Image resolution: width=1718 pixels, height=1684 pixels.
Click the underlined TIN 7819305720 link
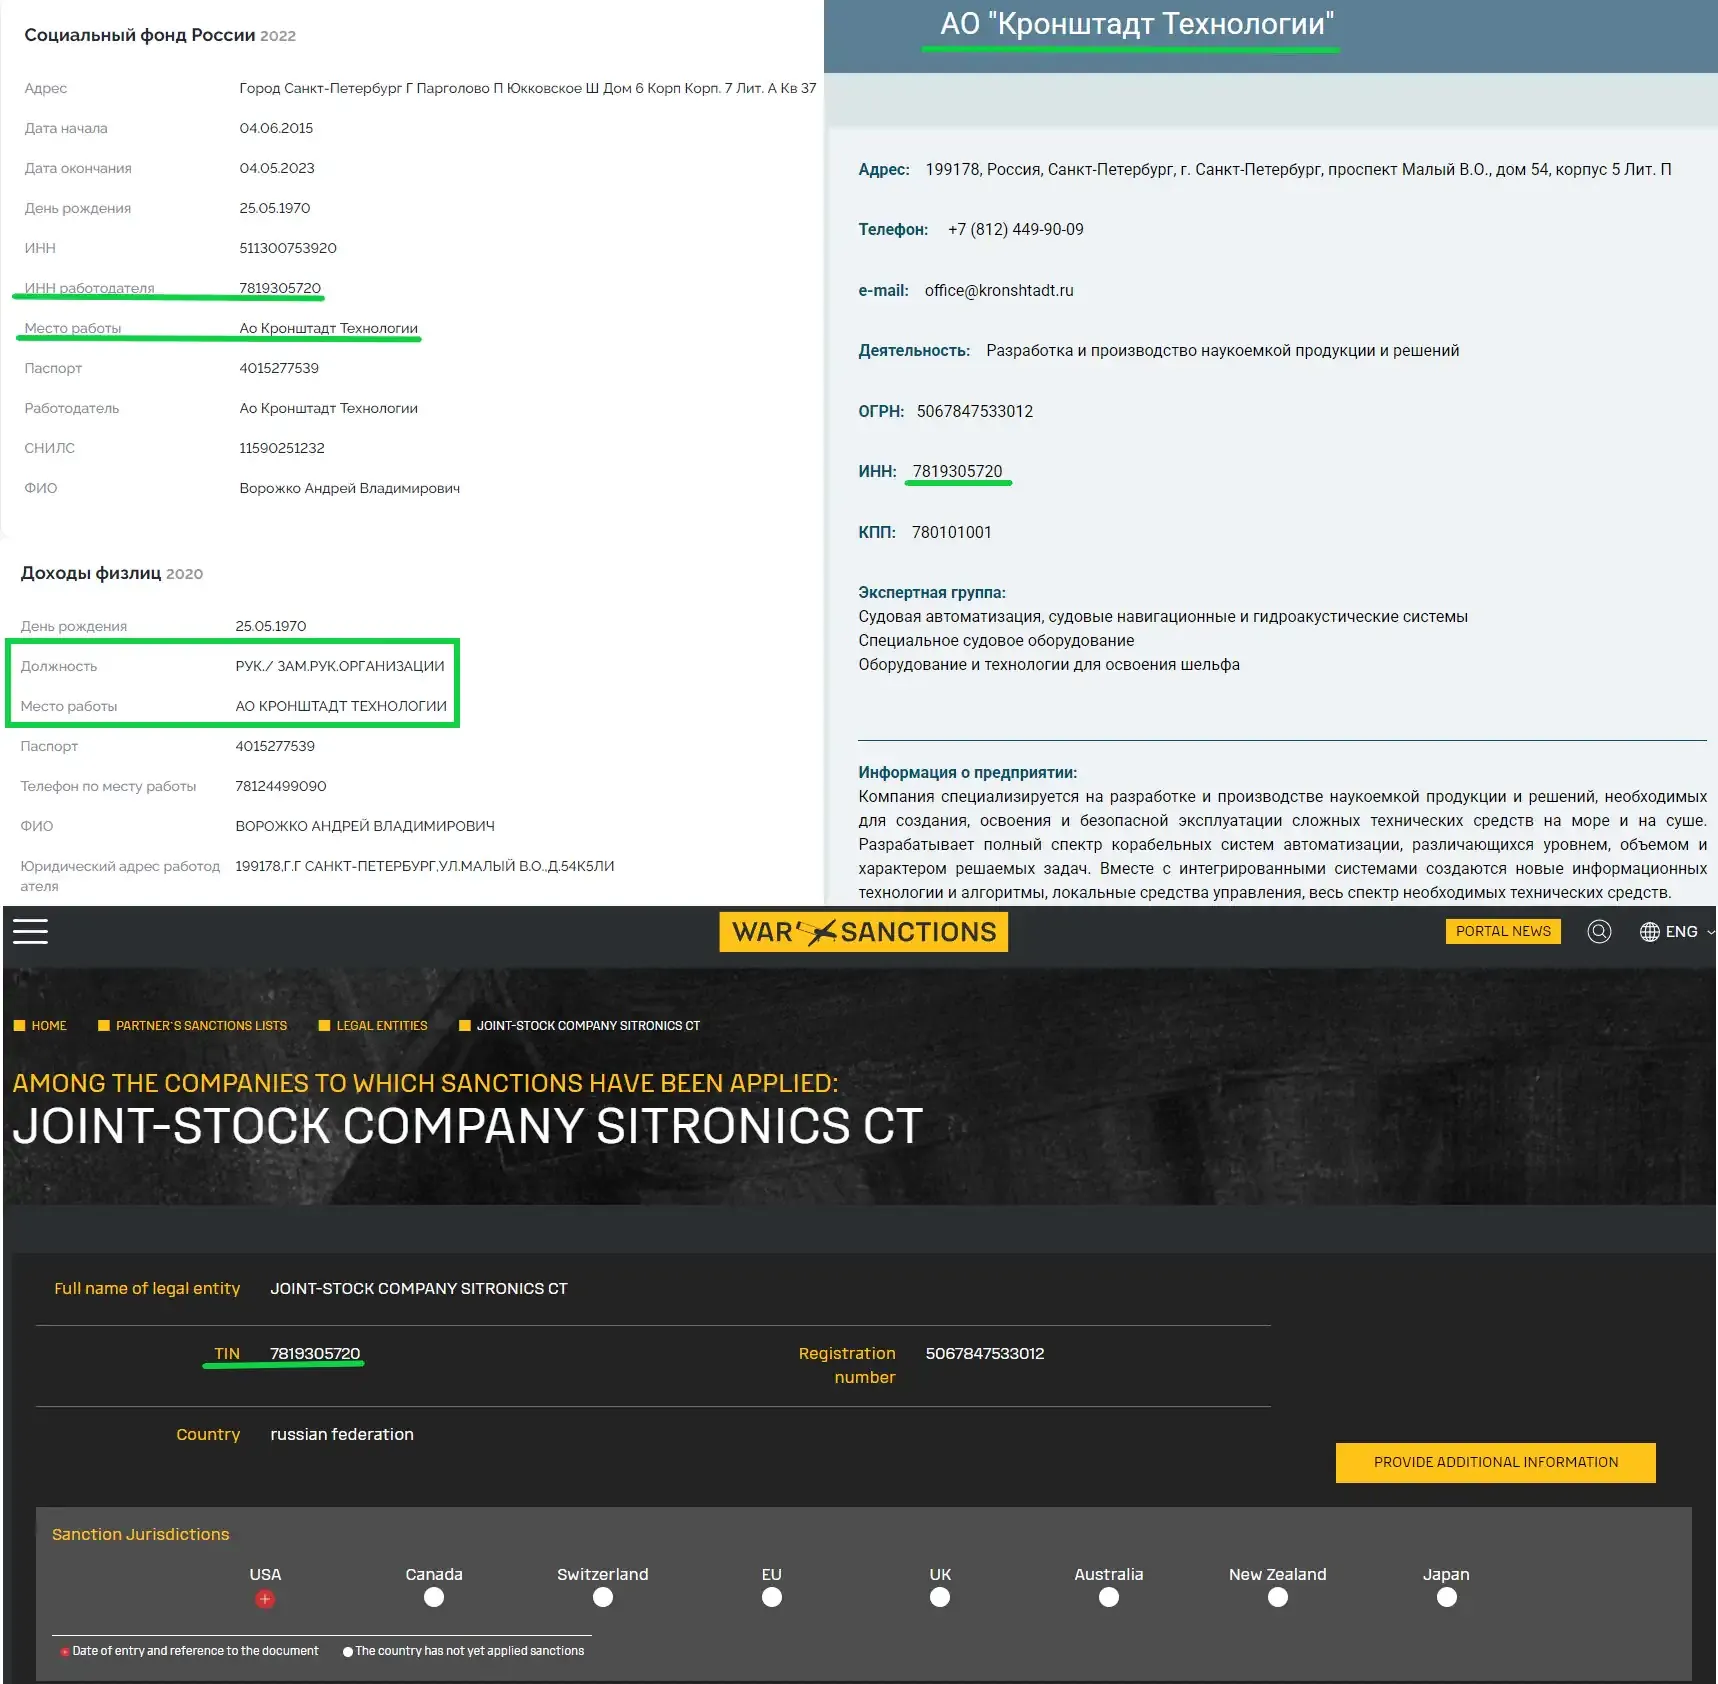coord(314,1353)
